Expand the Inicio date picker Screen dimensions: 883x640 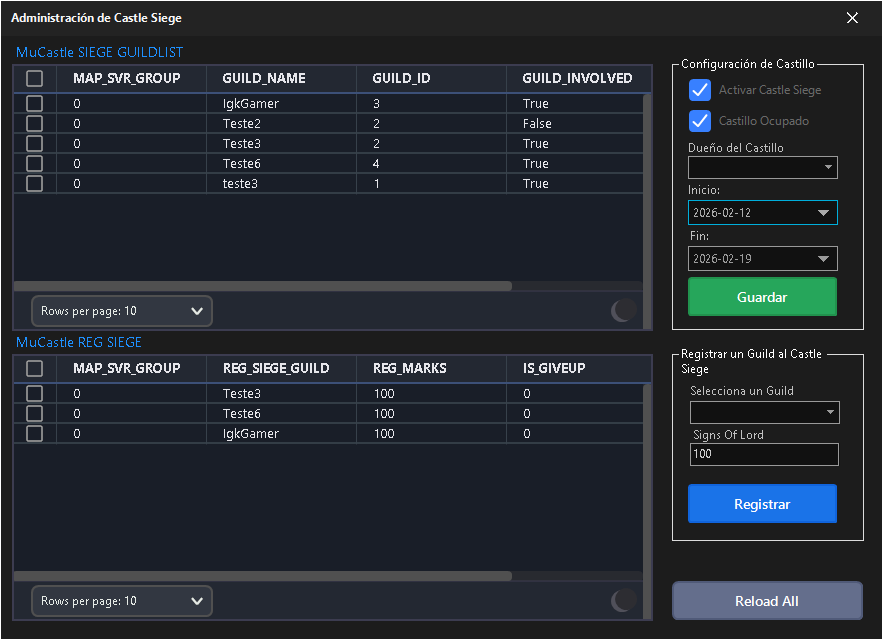tap(823, 213)
